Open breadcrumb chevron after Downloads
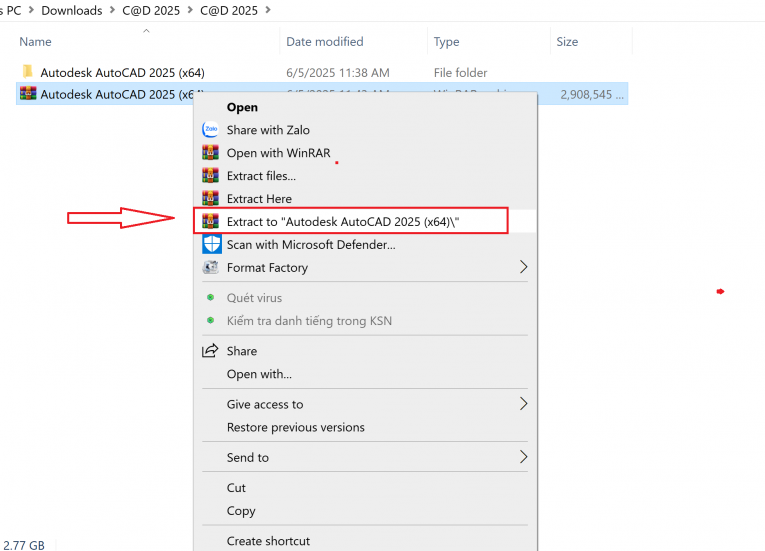Screen dimensions: 765x551 point(113,10)
